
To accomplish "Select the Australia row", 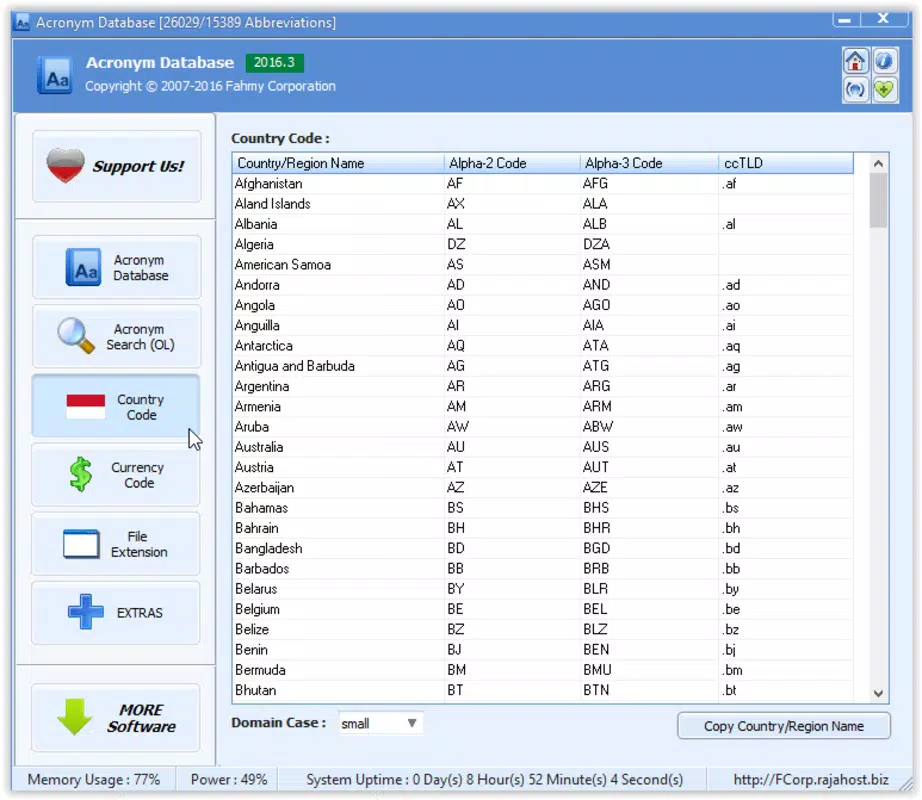I will (x=543, y=447).
